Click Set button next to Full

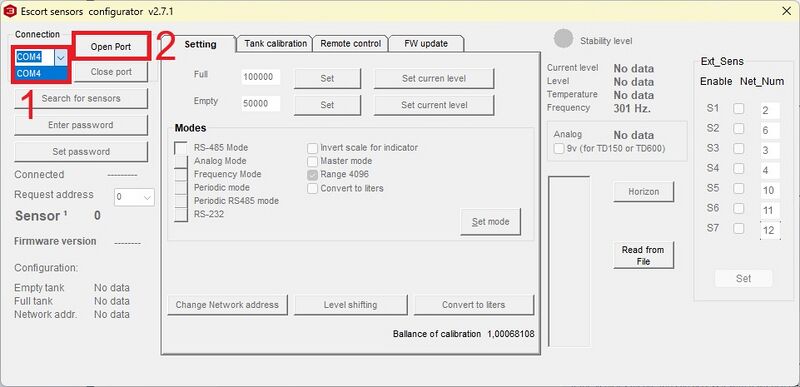pos(328,79)
